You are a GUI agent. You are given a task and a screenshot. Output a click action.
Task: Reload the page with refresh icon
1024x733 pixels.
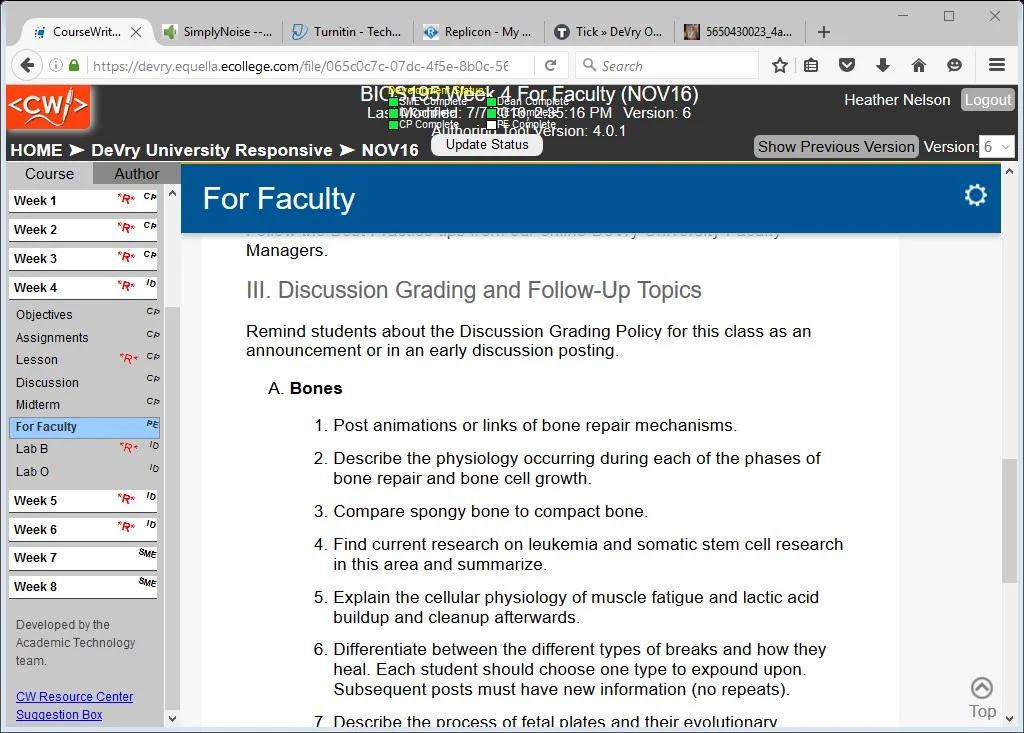point(551,65)
